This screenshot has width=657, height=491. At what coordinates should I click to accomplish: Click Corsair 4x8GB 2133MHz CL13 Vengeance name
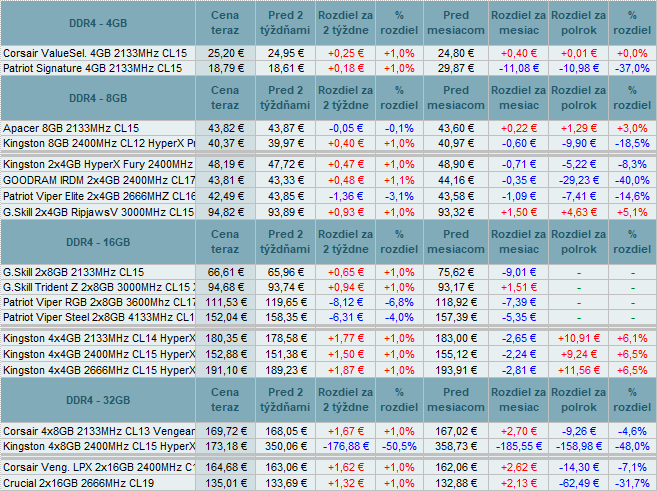(x=99, y=431)
